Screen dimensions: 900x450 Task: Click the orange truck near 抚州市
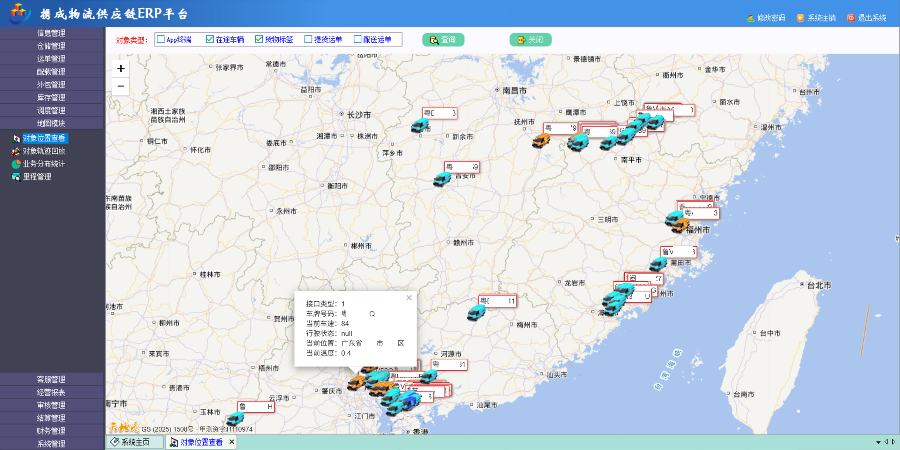point(541,141)
